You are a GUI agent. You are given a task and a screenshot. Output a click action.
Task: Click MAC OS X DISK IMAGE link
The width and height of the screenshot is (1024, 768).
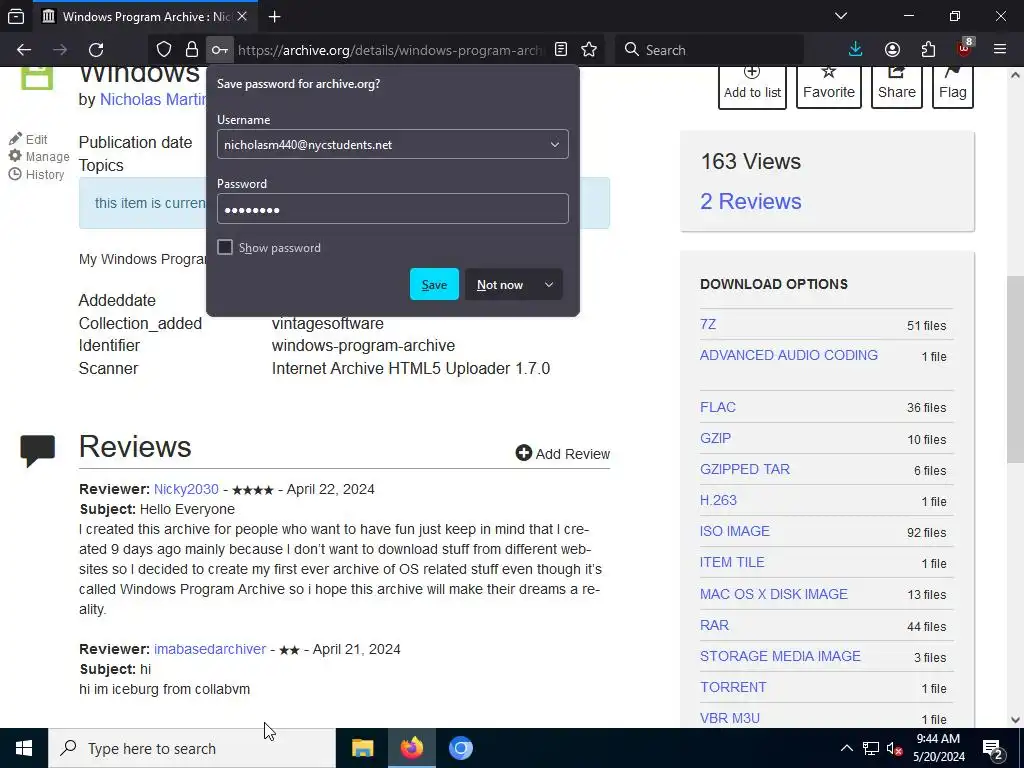point(774,594)
